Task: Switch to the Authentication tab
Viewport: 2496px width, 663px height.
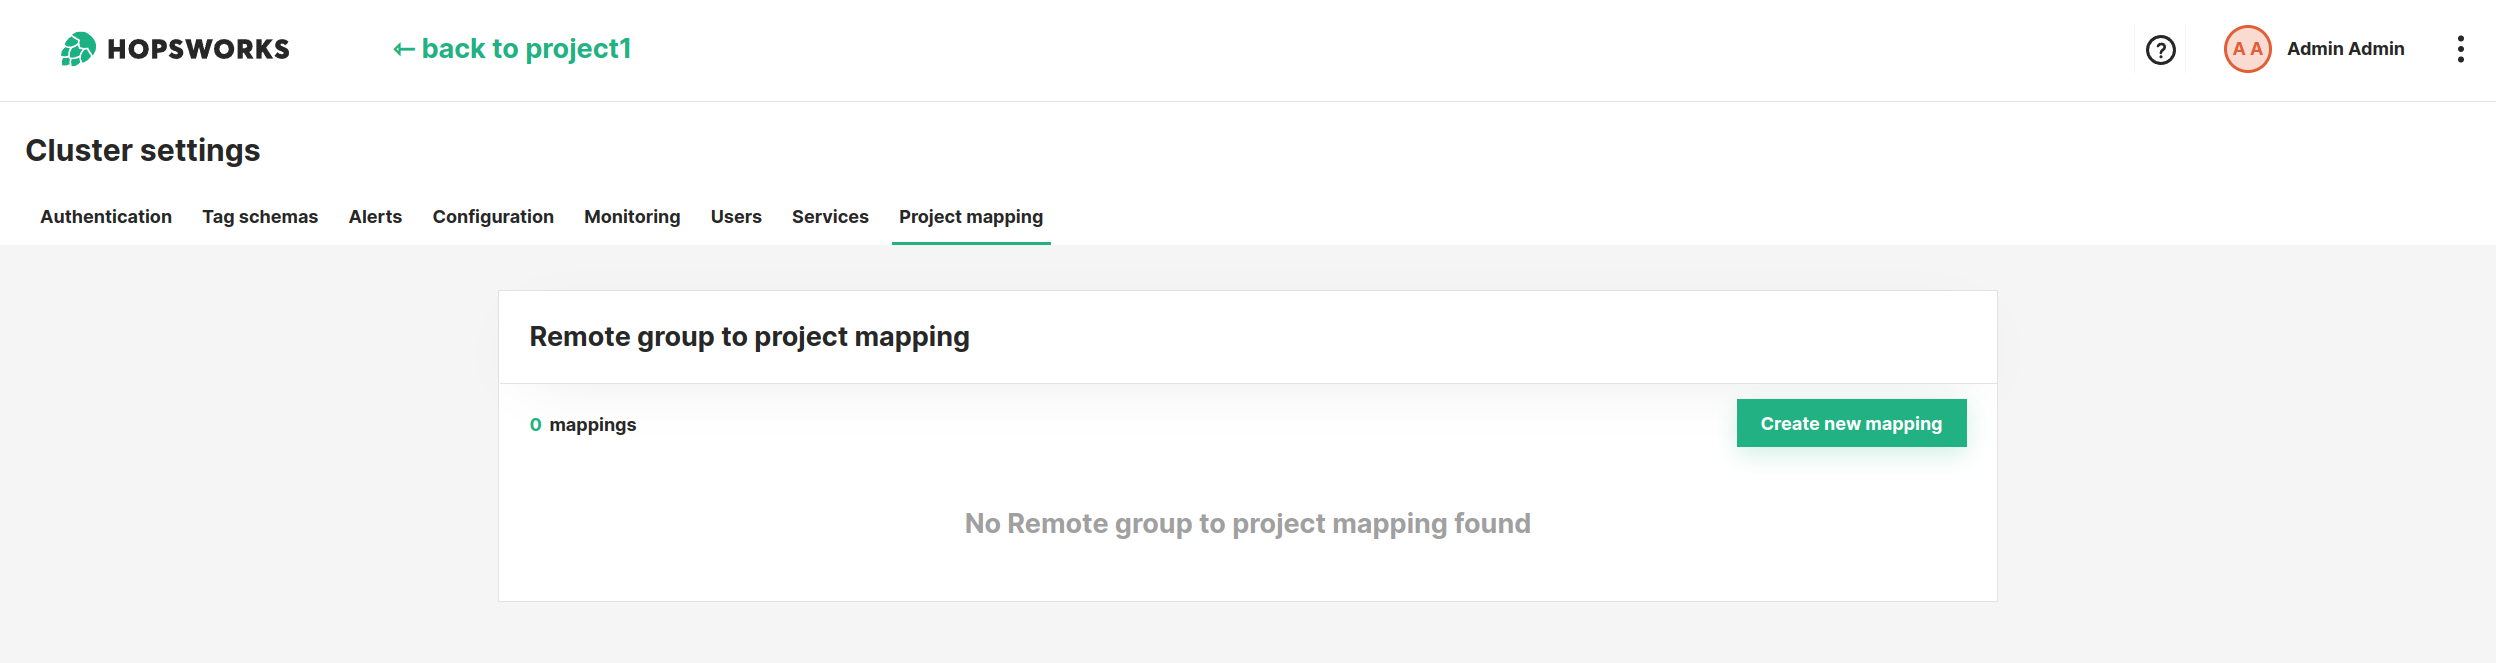Action: tap(106, 217)
